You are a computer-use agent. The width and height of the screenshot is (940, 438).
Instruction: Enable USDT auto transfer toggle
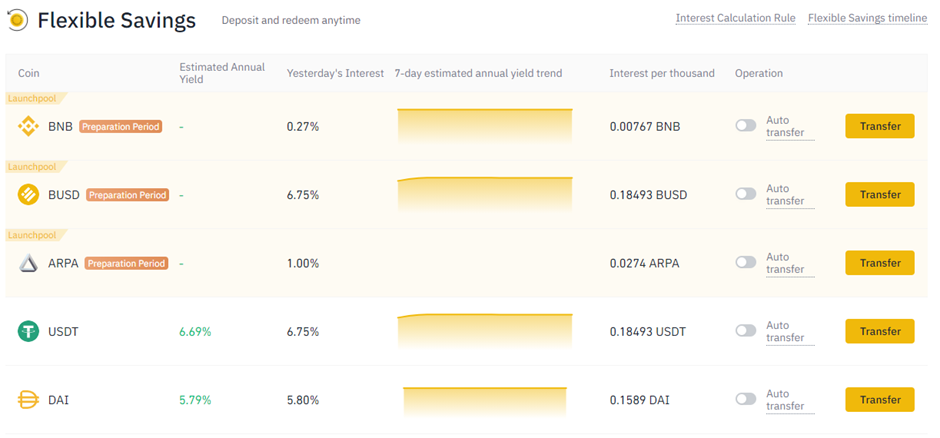746,331
